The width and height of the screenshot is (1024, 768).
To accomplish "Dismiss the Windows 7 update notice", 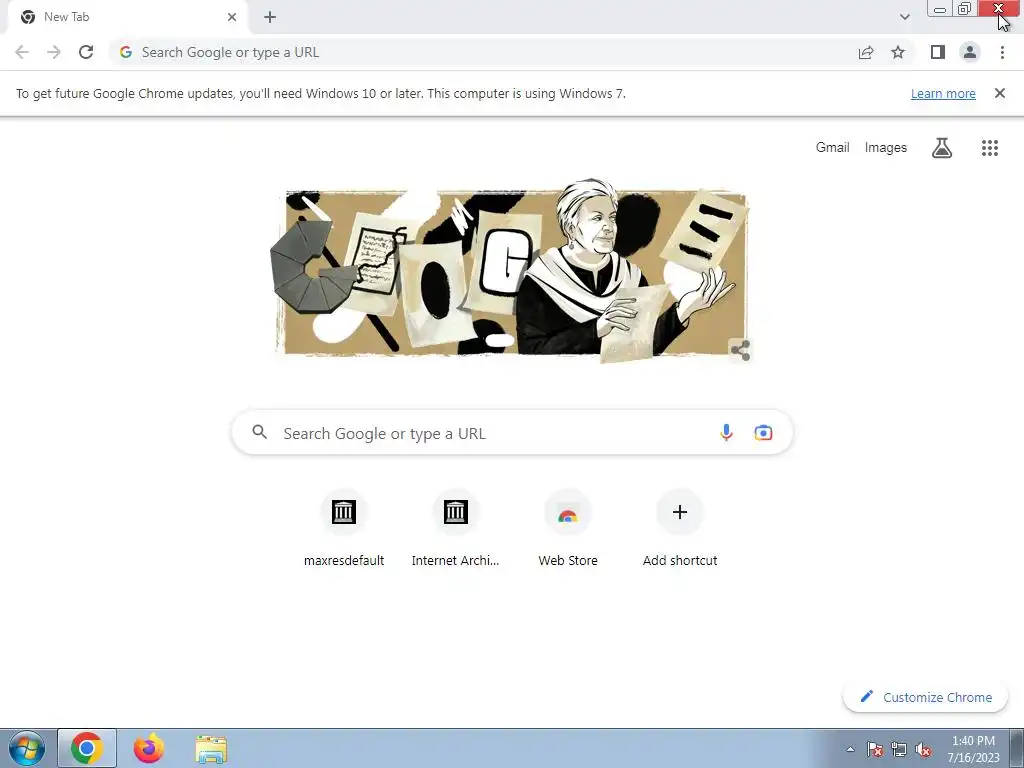I will pos(999,93).
